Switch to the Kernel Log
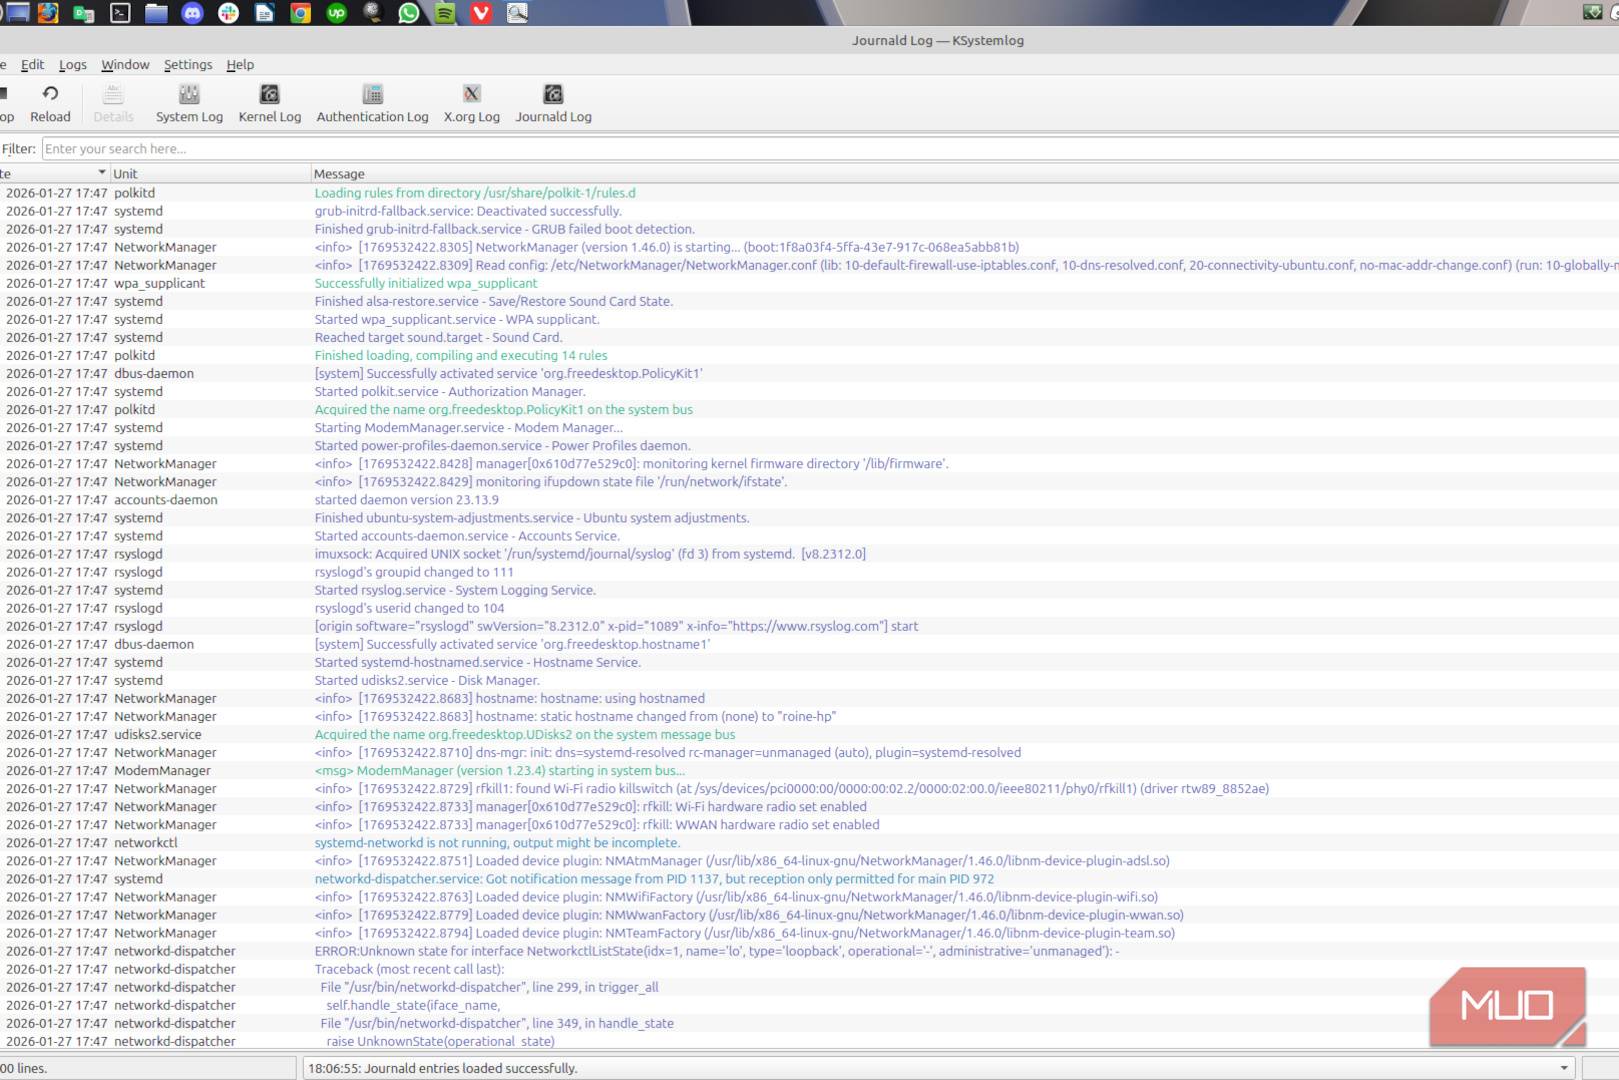This screenshot has height=1080, width=1619. pos(269,103)
